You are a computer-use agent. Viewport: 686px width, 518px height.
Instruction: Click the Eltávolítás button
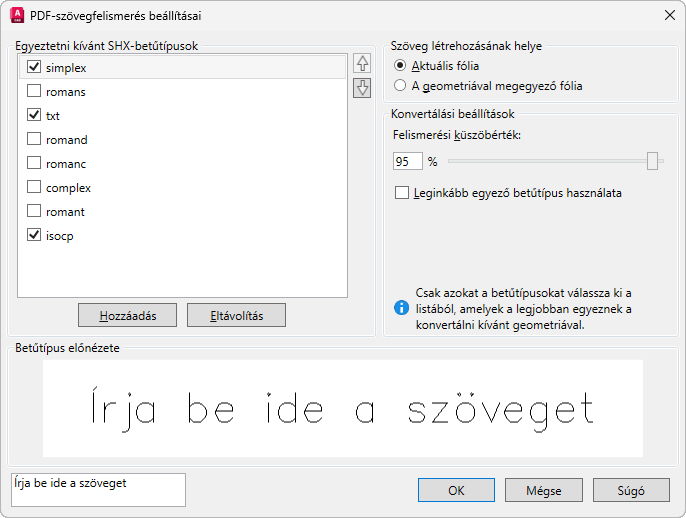pyautogui.click(x=236, y=315)
